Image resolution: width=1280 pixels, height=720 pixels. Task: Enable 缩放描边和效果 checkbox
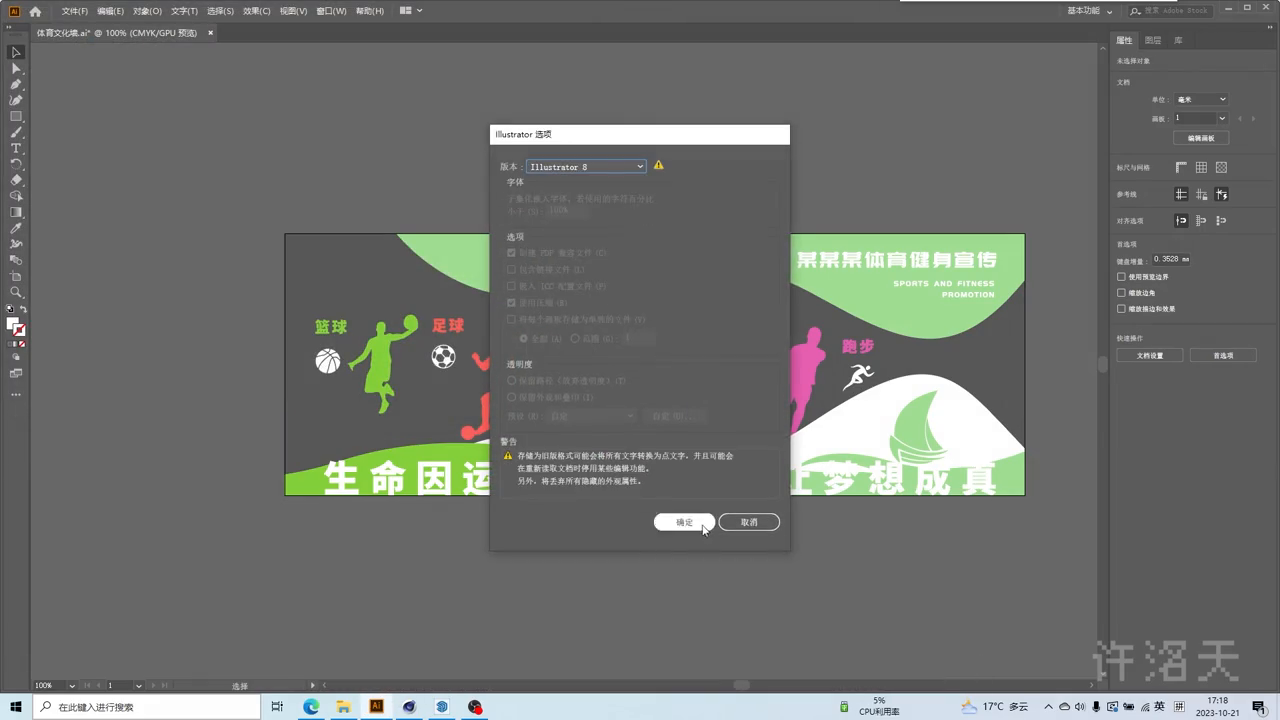point(1121,309)
